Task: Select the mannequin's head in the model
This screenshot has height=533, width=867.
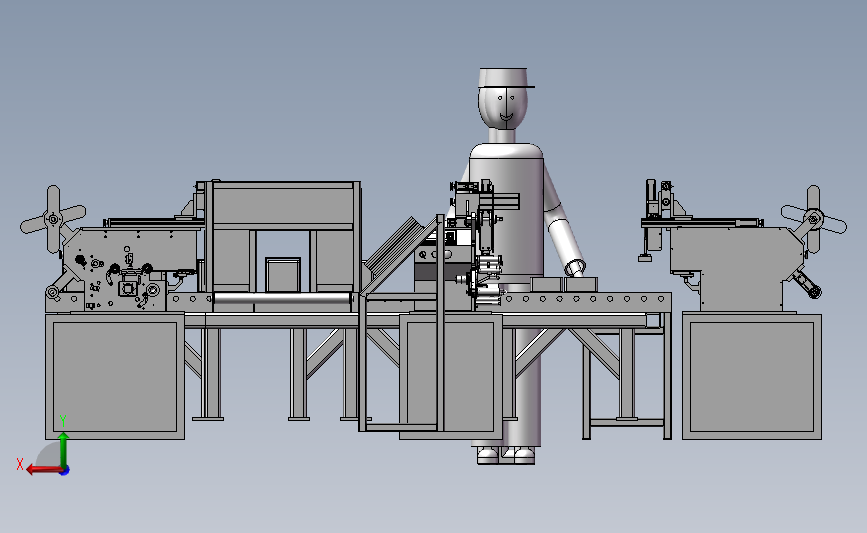Action: coord(502,108)
